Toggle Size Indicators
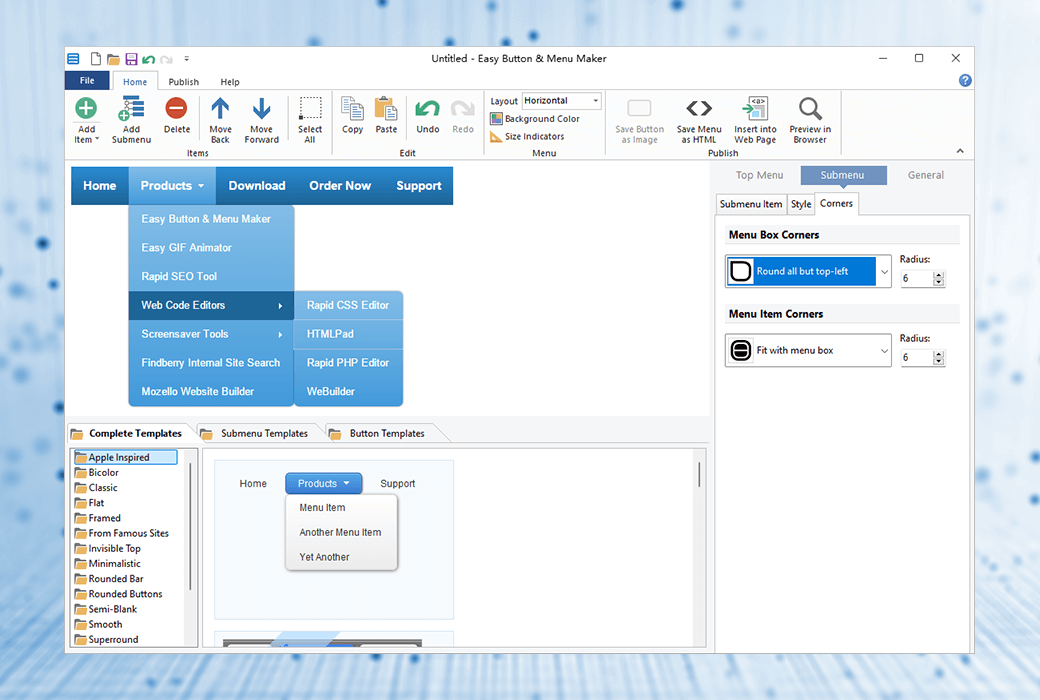This screenshot has width=1040, height=700. 527,136
